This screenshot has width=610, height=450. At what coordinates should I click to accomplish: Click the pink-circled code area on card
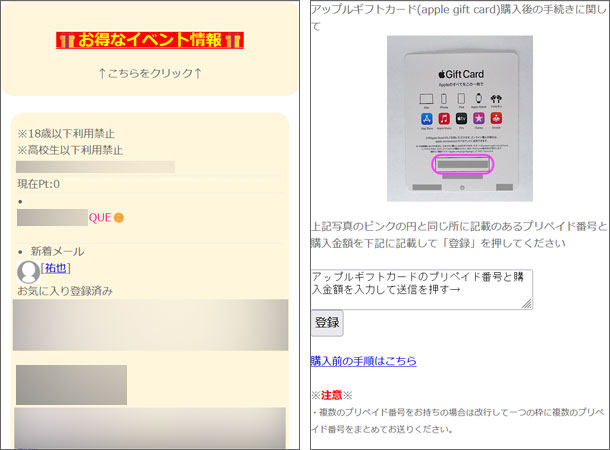click(460, 164)
